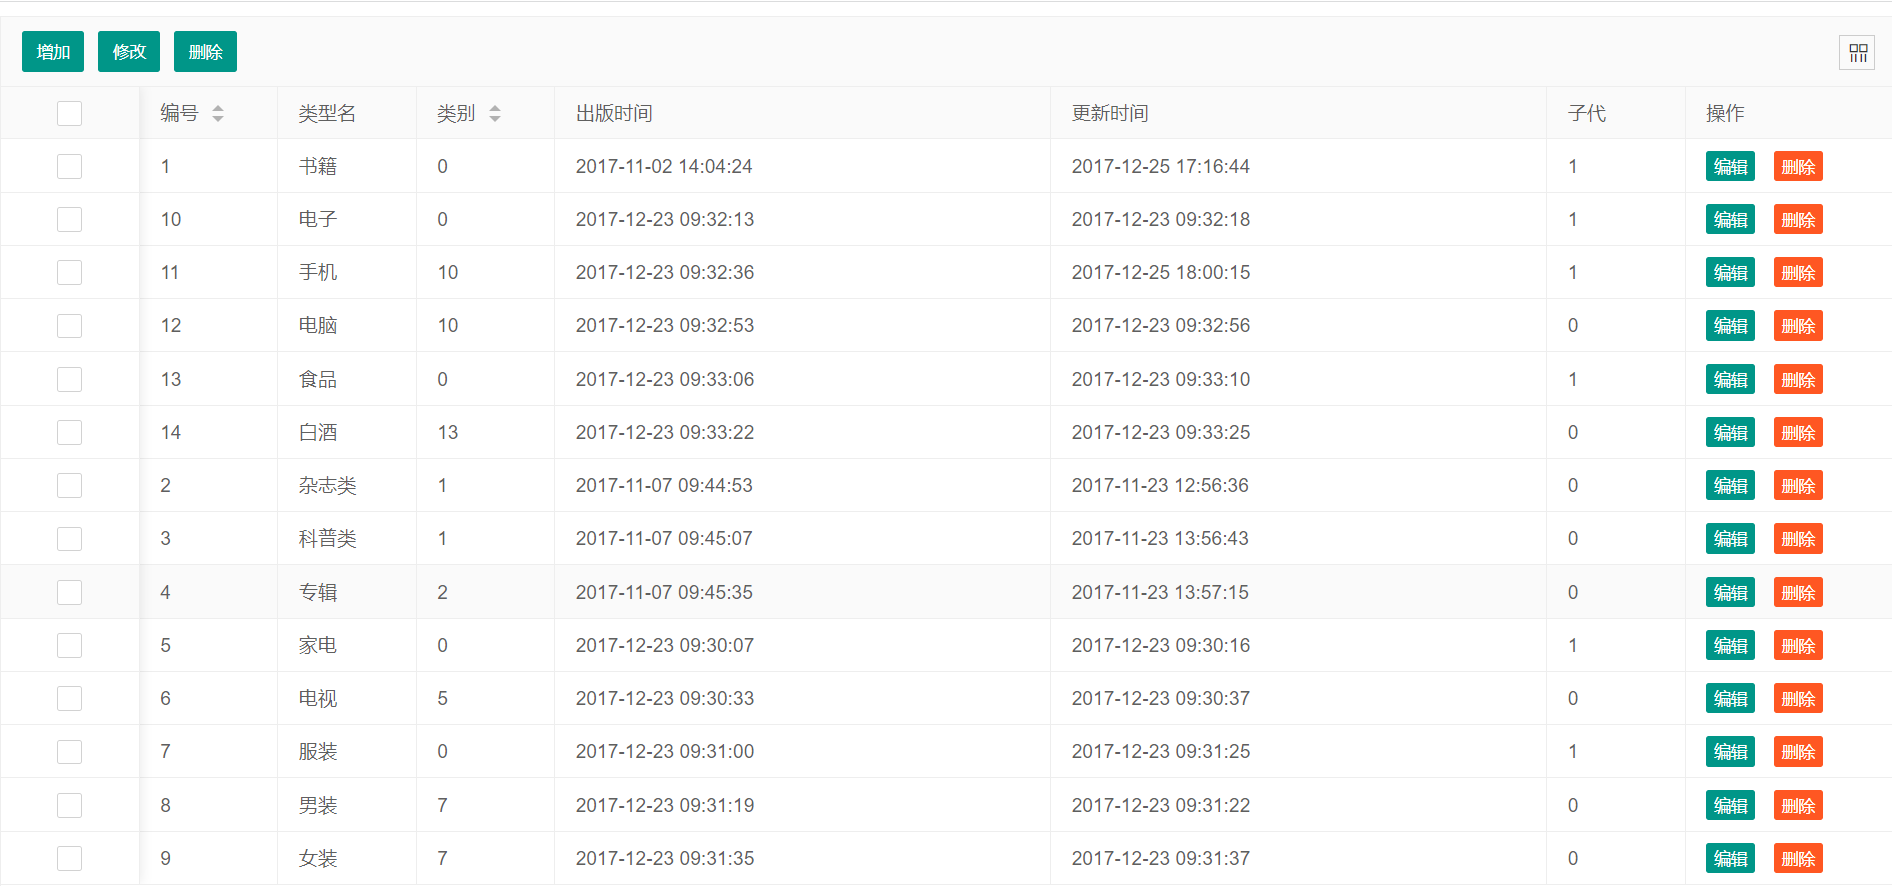Delete the 手机 row
This screenshot has width=1892, height=886.
(x=1798, y=272)
